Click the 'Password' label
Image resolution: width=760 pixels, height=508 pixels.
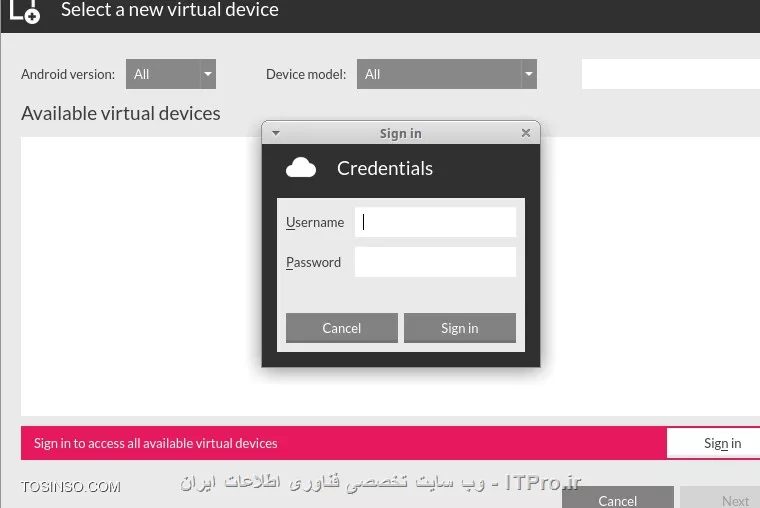coord(313,262)
